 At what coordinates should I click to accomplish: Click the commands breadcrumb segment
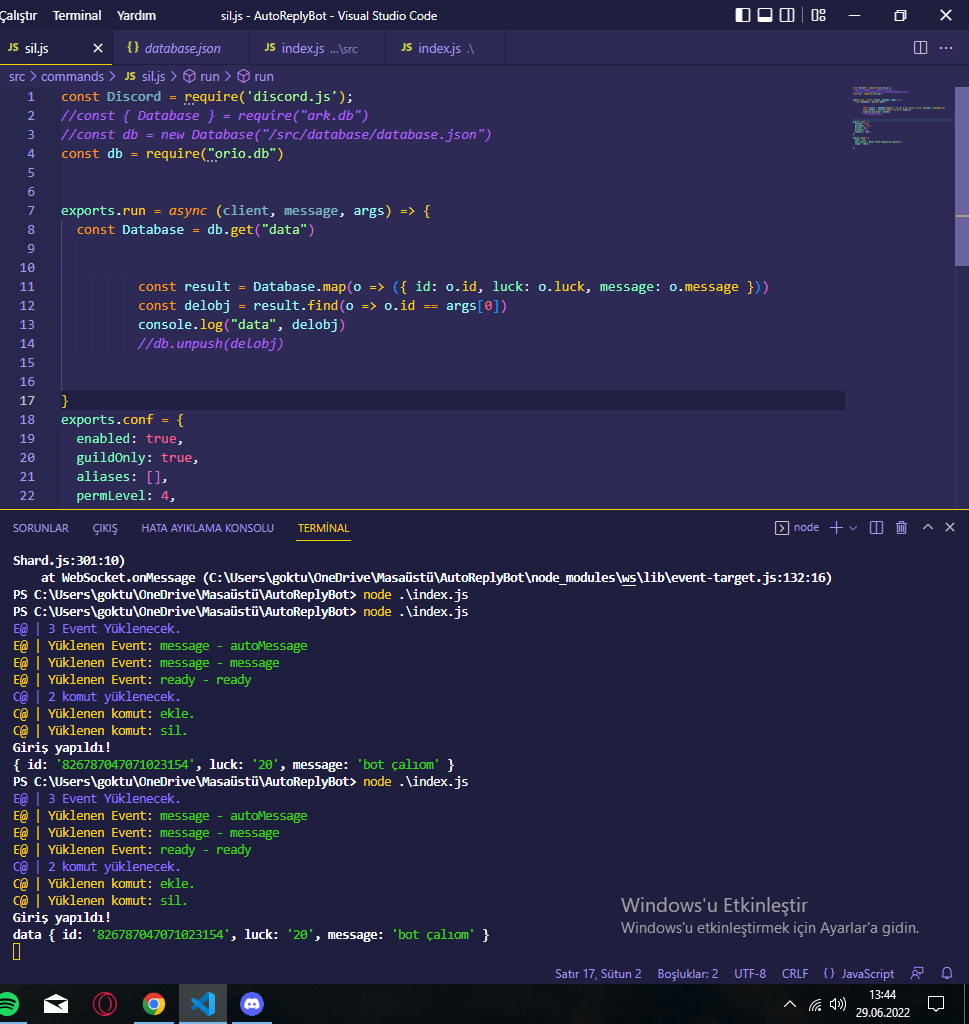(72, 76)
